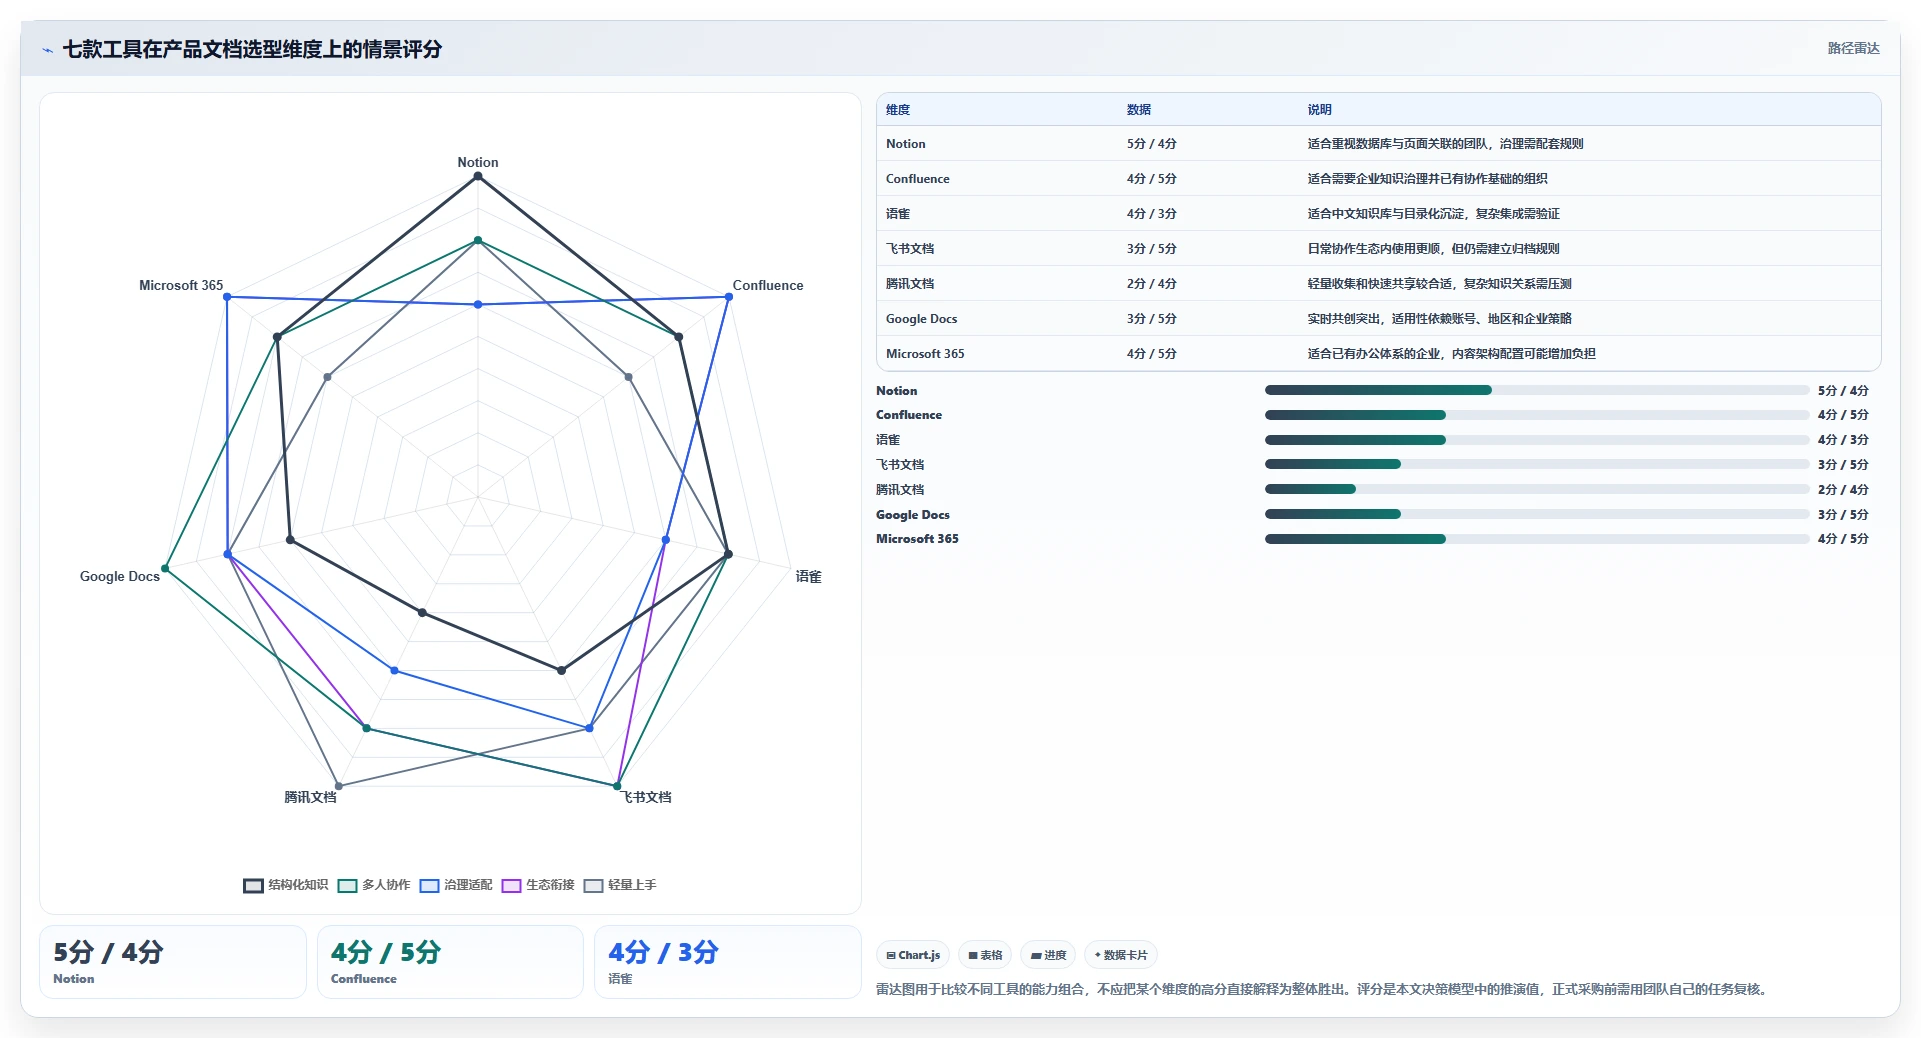
Task: Click the Notion axis label on radar
Action: (478, 162)
